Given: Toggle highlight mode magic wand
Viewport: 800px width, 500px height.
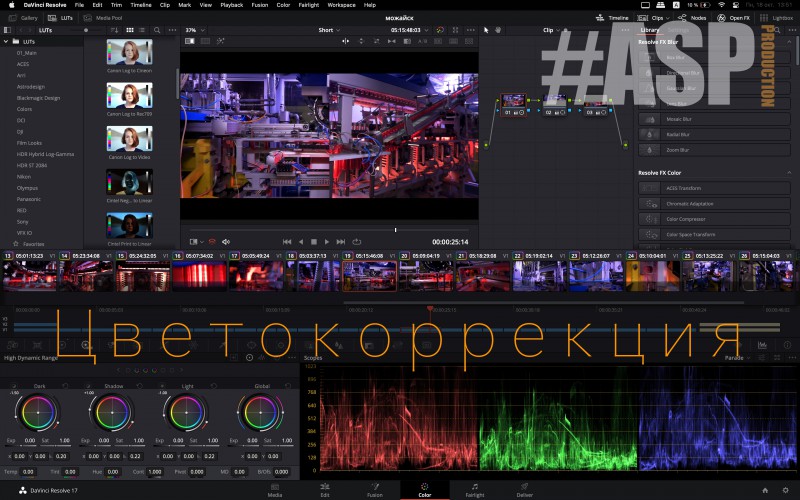Looking at the screenshot, I should coord(220,41).
